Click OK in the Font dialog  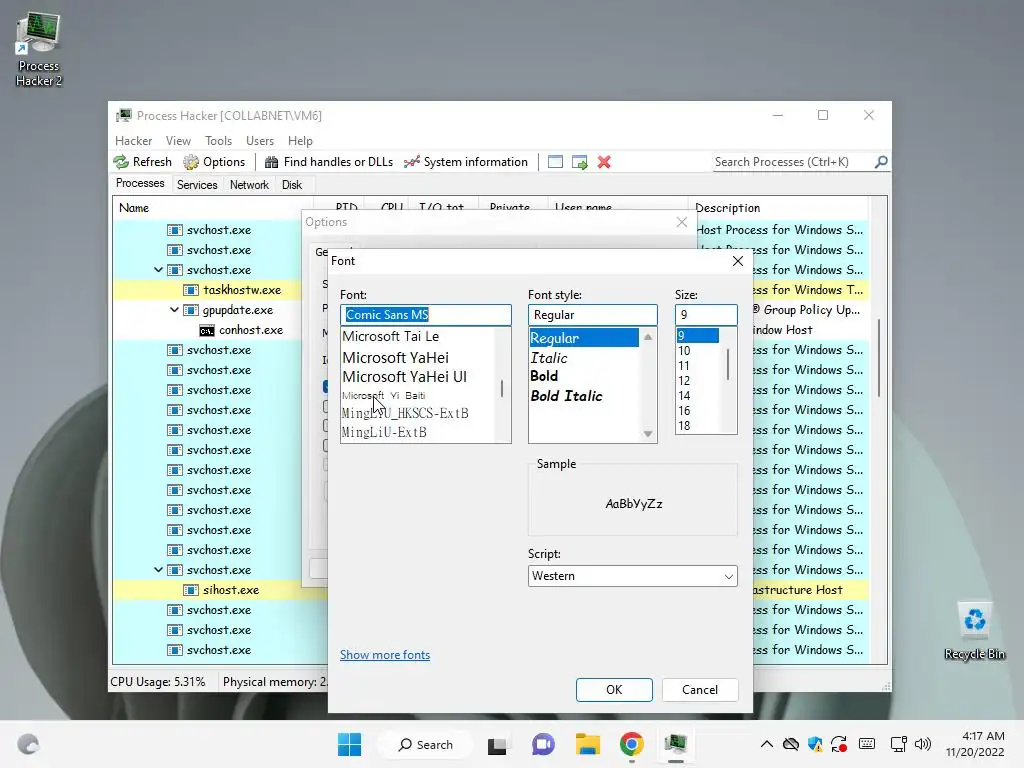click(x=614, y=690)
